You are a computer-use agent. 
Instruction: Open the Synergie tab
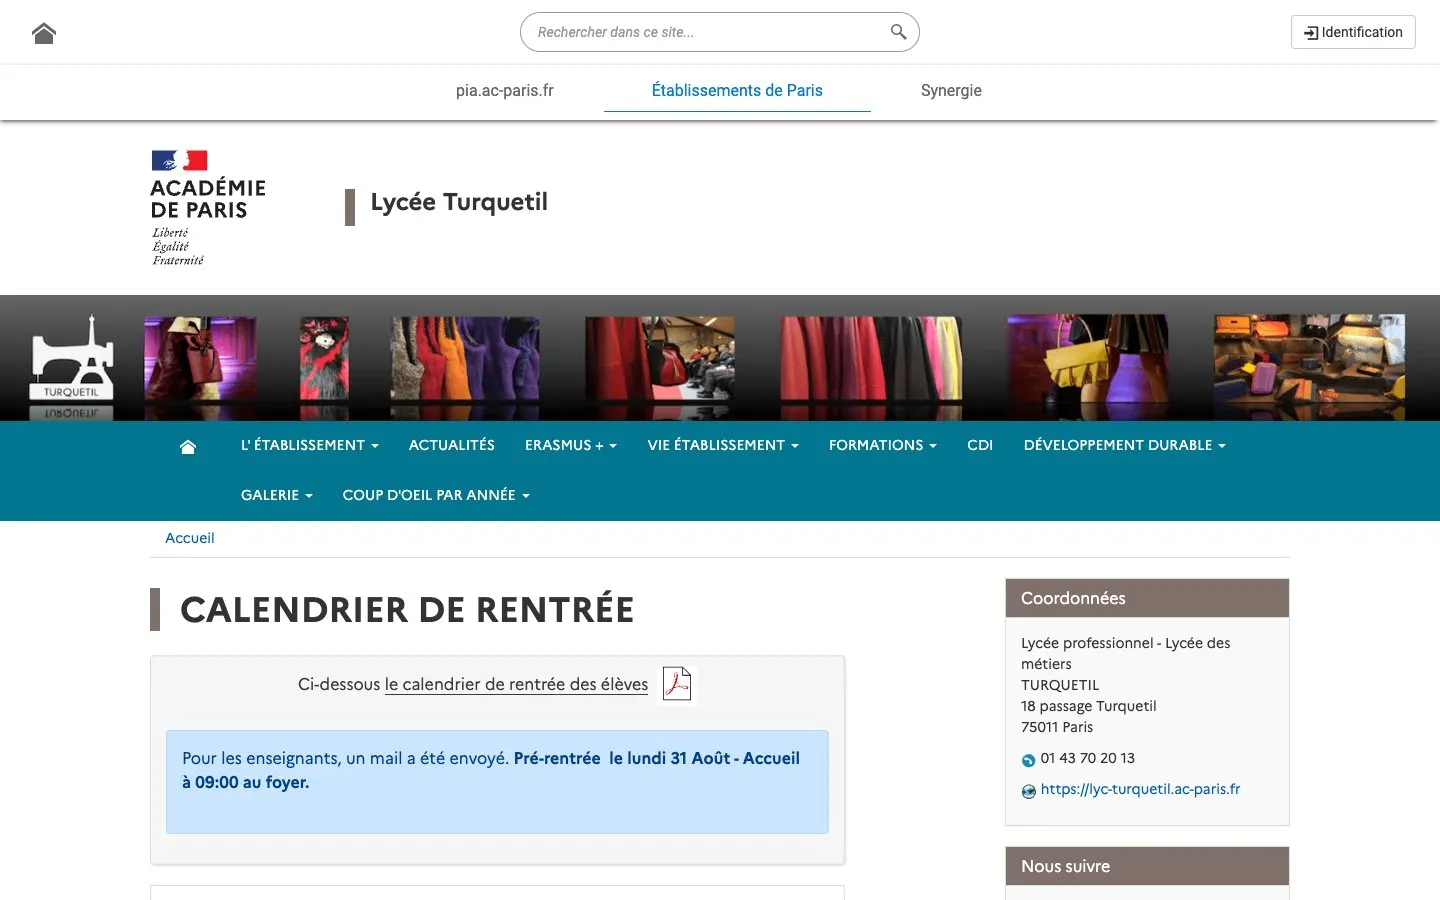(x=951, y=90)
